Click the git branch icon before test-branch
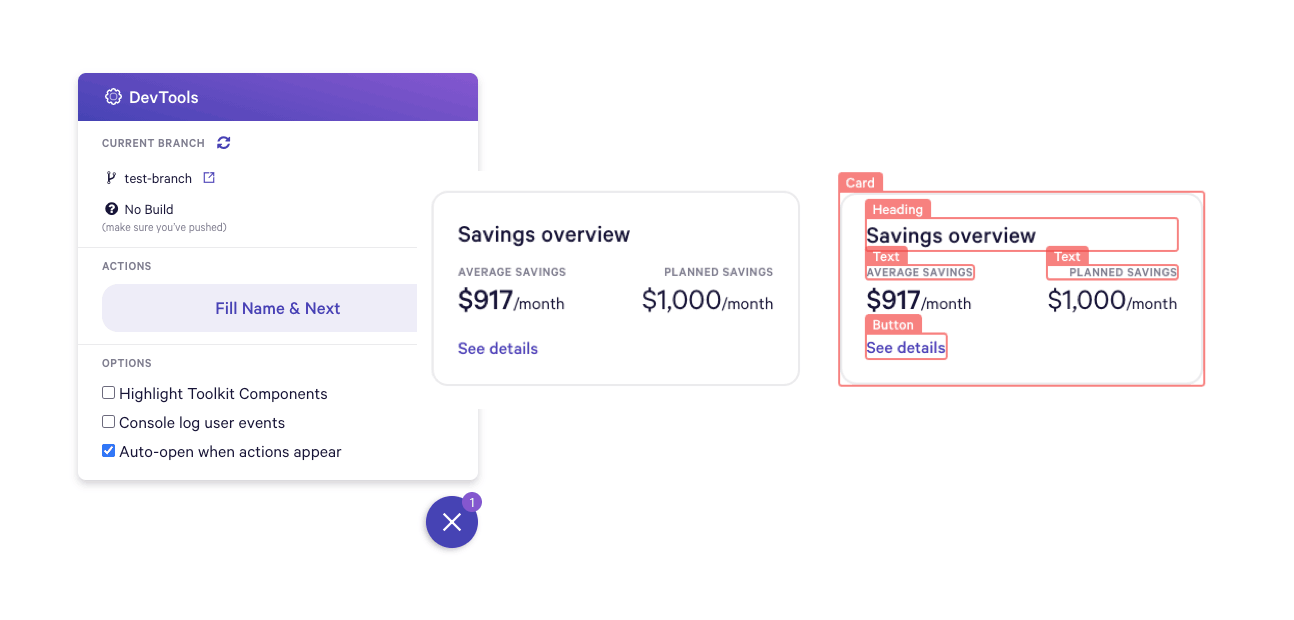 [x=111, y=178]
